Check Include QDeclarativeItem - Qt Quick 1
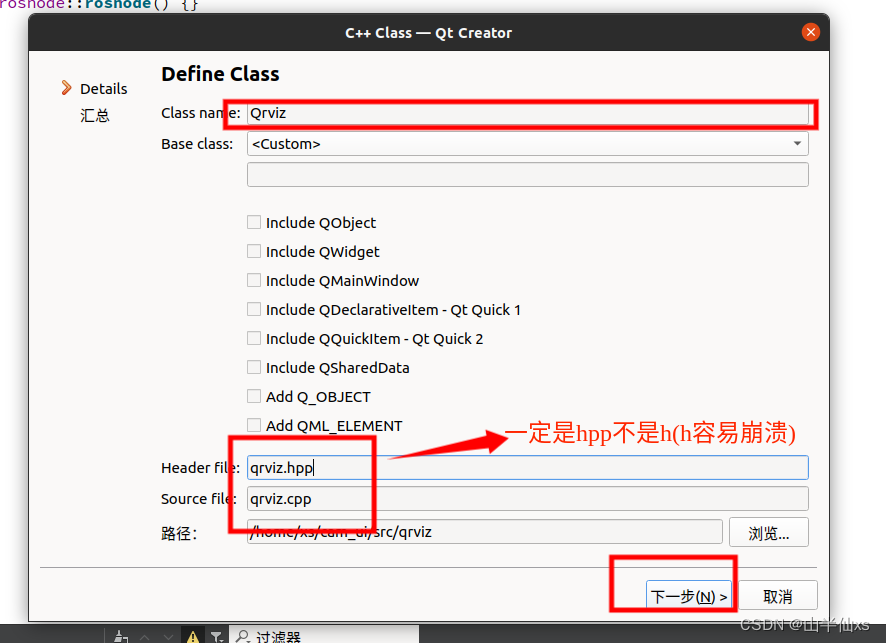 [254, 309]
